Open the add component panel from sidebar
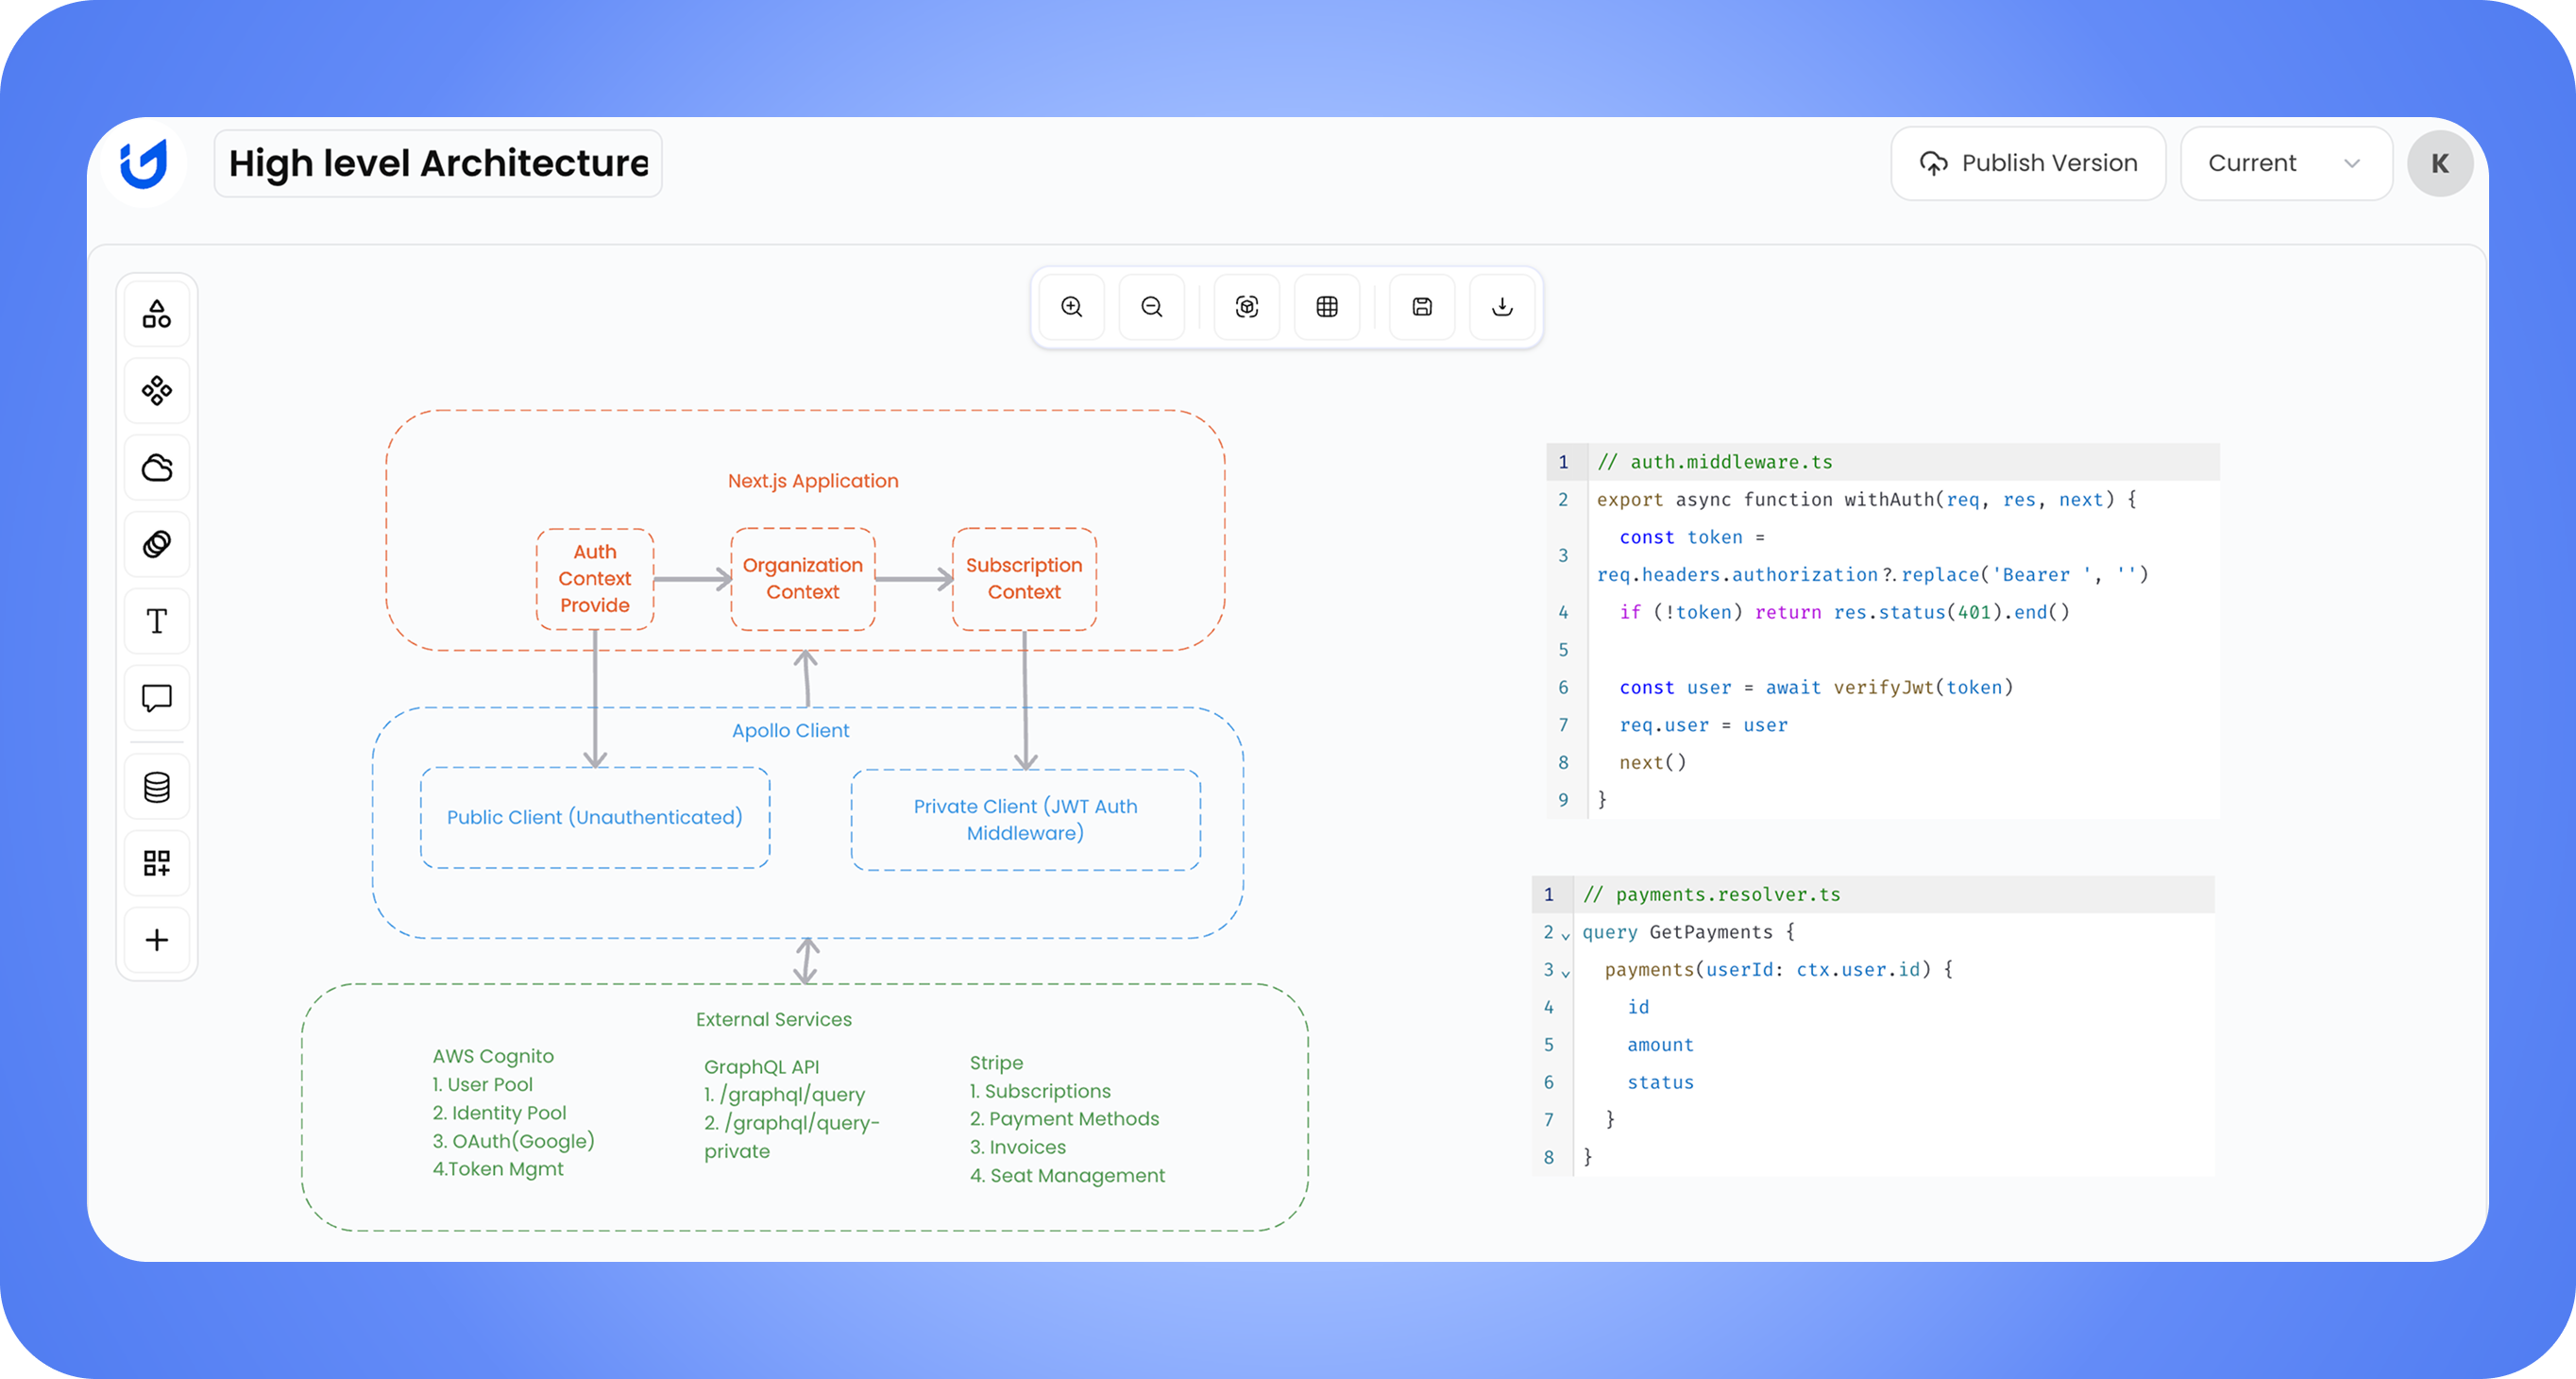 point(156,862)
